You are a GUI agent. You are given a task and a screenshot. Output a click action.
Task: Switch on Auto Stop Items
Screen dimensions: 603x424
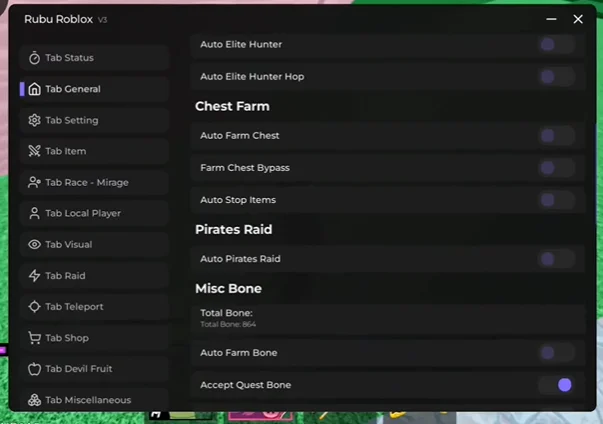[556, 200]
